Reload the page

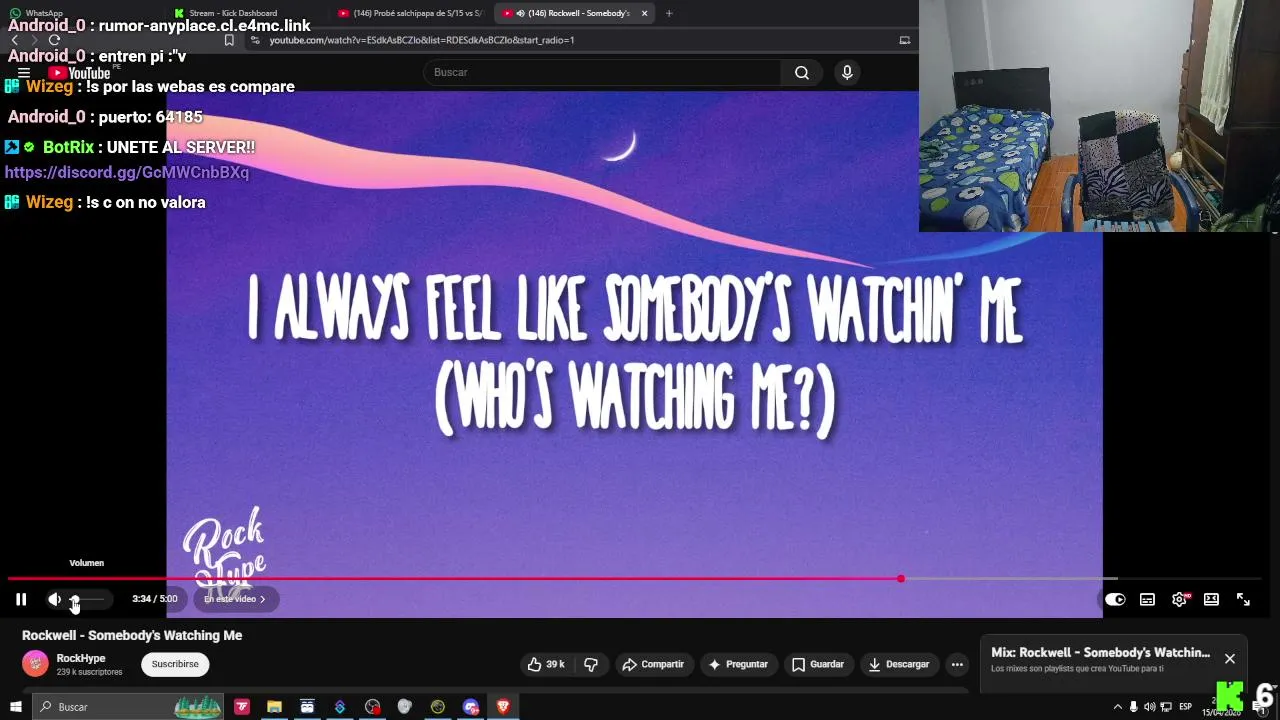pyautogui.click(x=54, y=40)
